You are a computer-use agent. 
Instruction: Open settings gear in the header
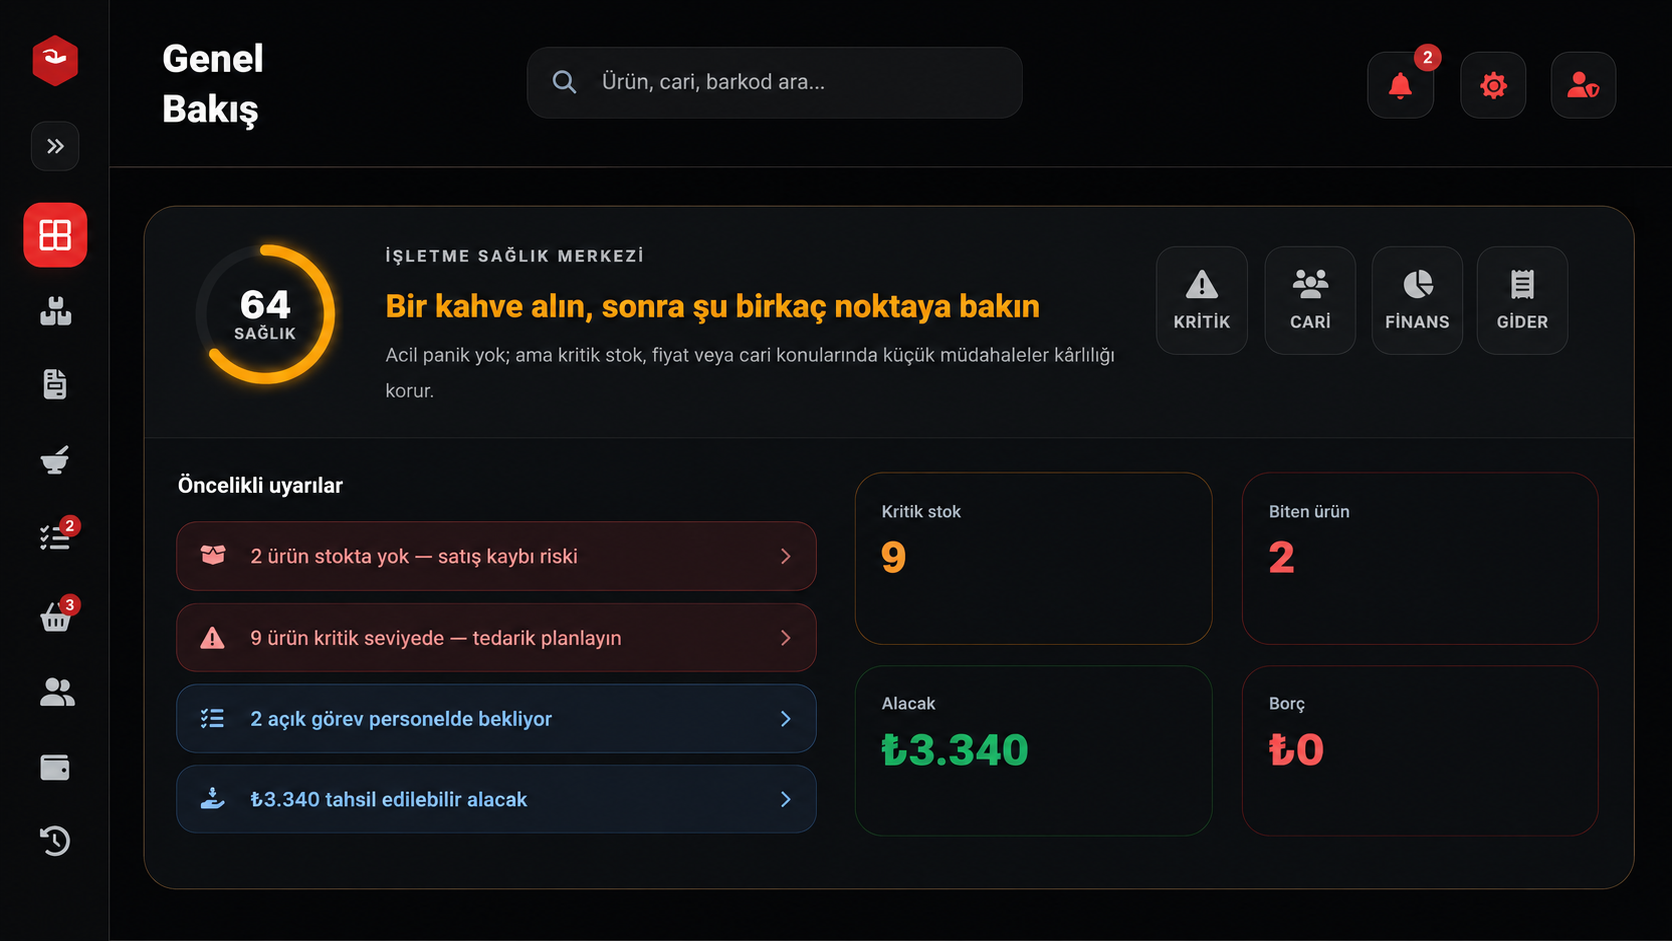(1493, 85)
